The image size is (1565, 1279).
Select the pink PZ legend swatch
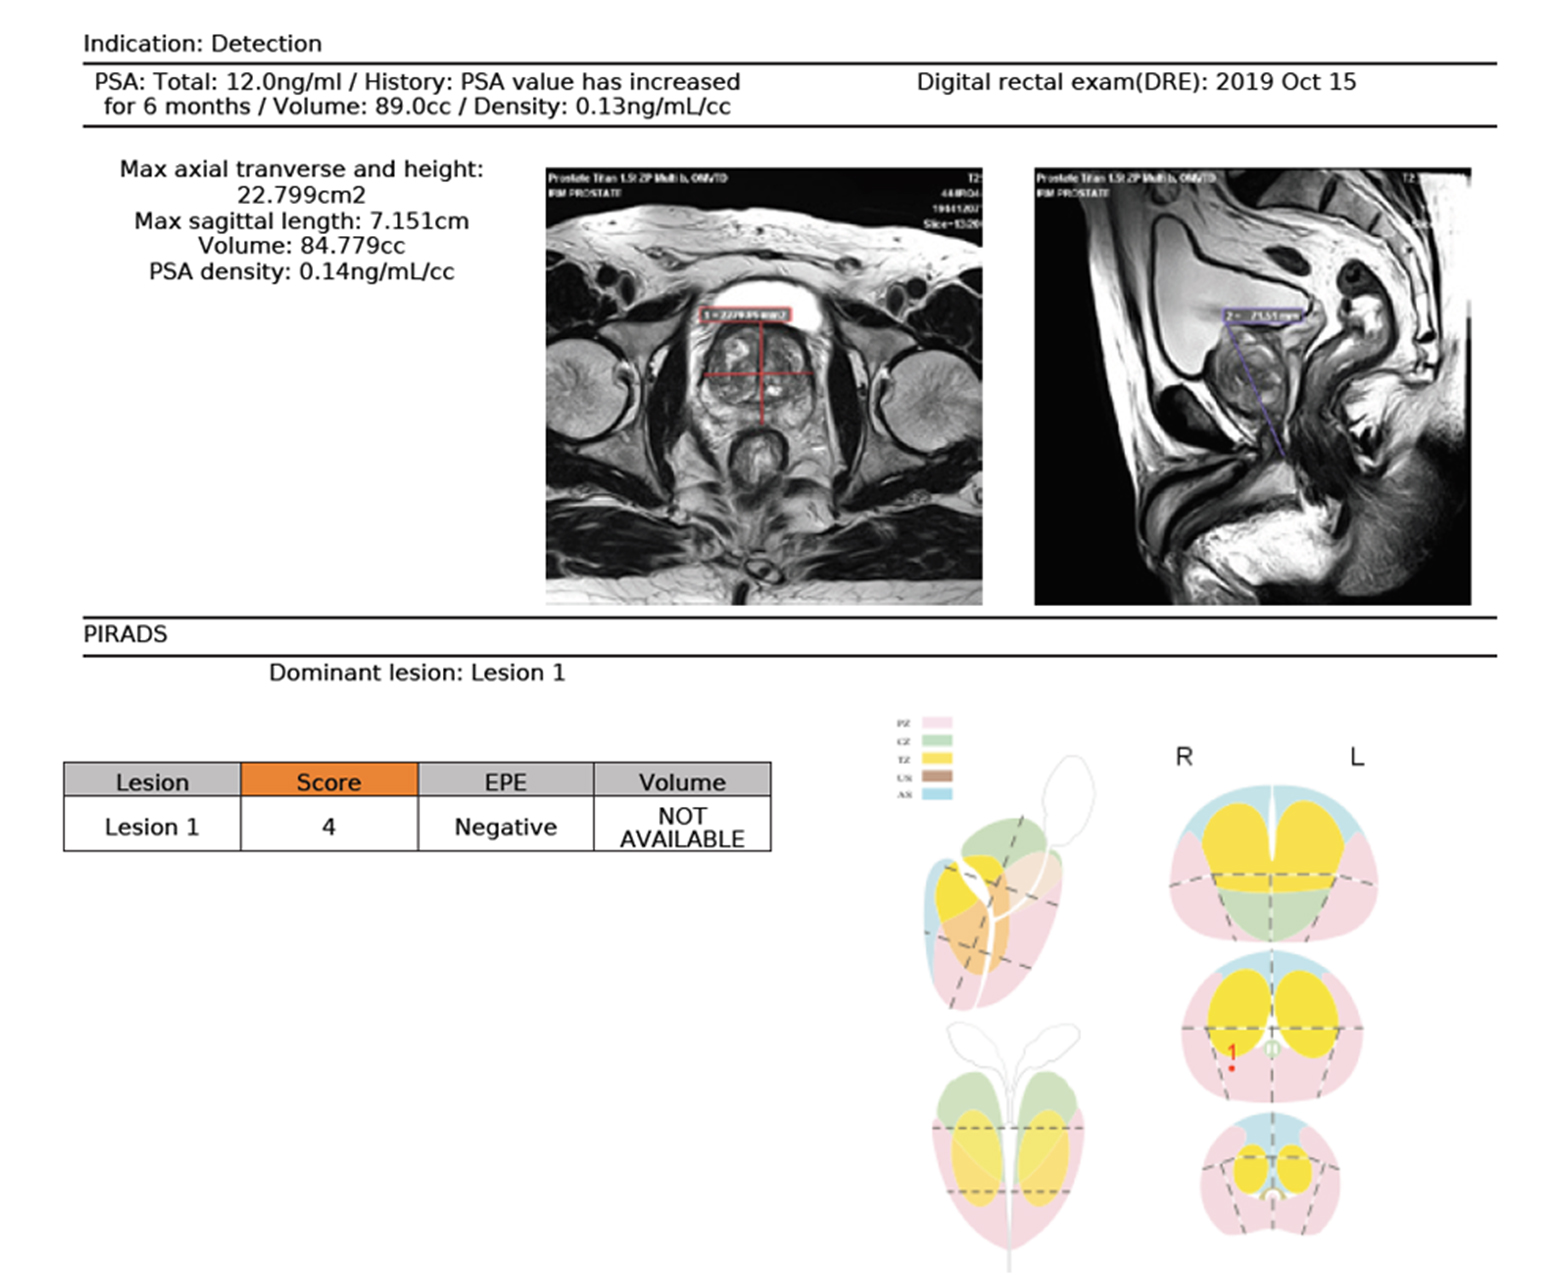936,722
